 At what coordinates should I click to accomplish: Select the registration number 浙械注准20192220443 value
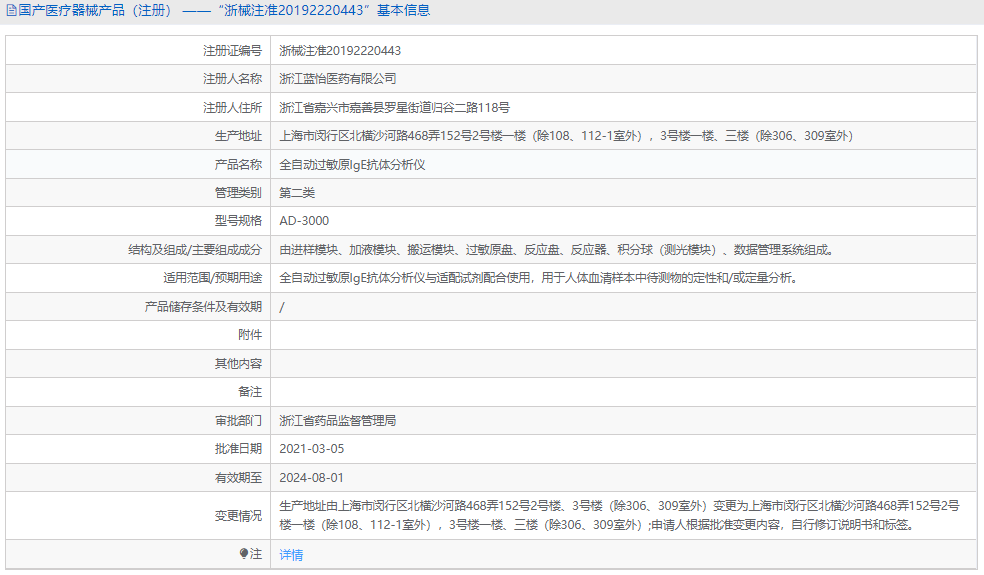tap(340, 51)
